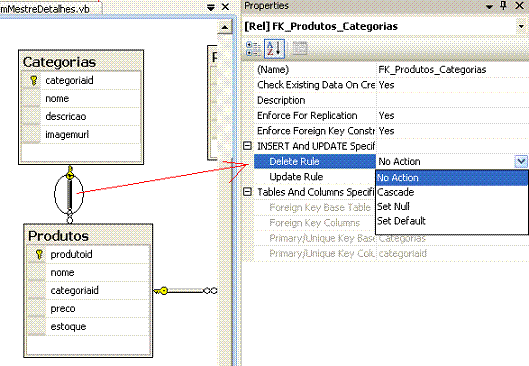
Task: Choose No Action in the dropdown list
Action: click(452, 178)
